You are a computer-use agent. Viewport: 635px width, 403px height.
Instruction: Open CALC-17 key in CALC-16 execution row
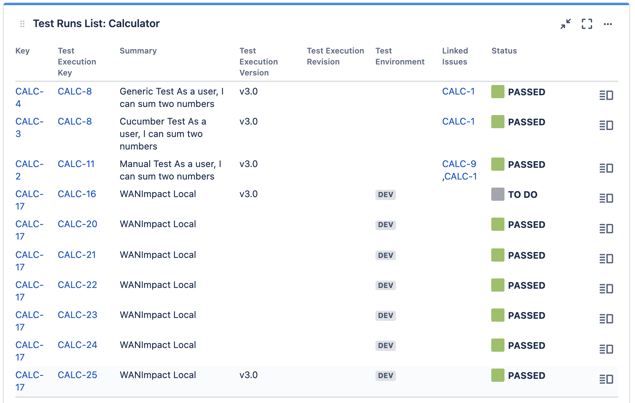[29, 200]
